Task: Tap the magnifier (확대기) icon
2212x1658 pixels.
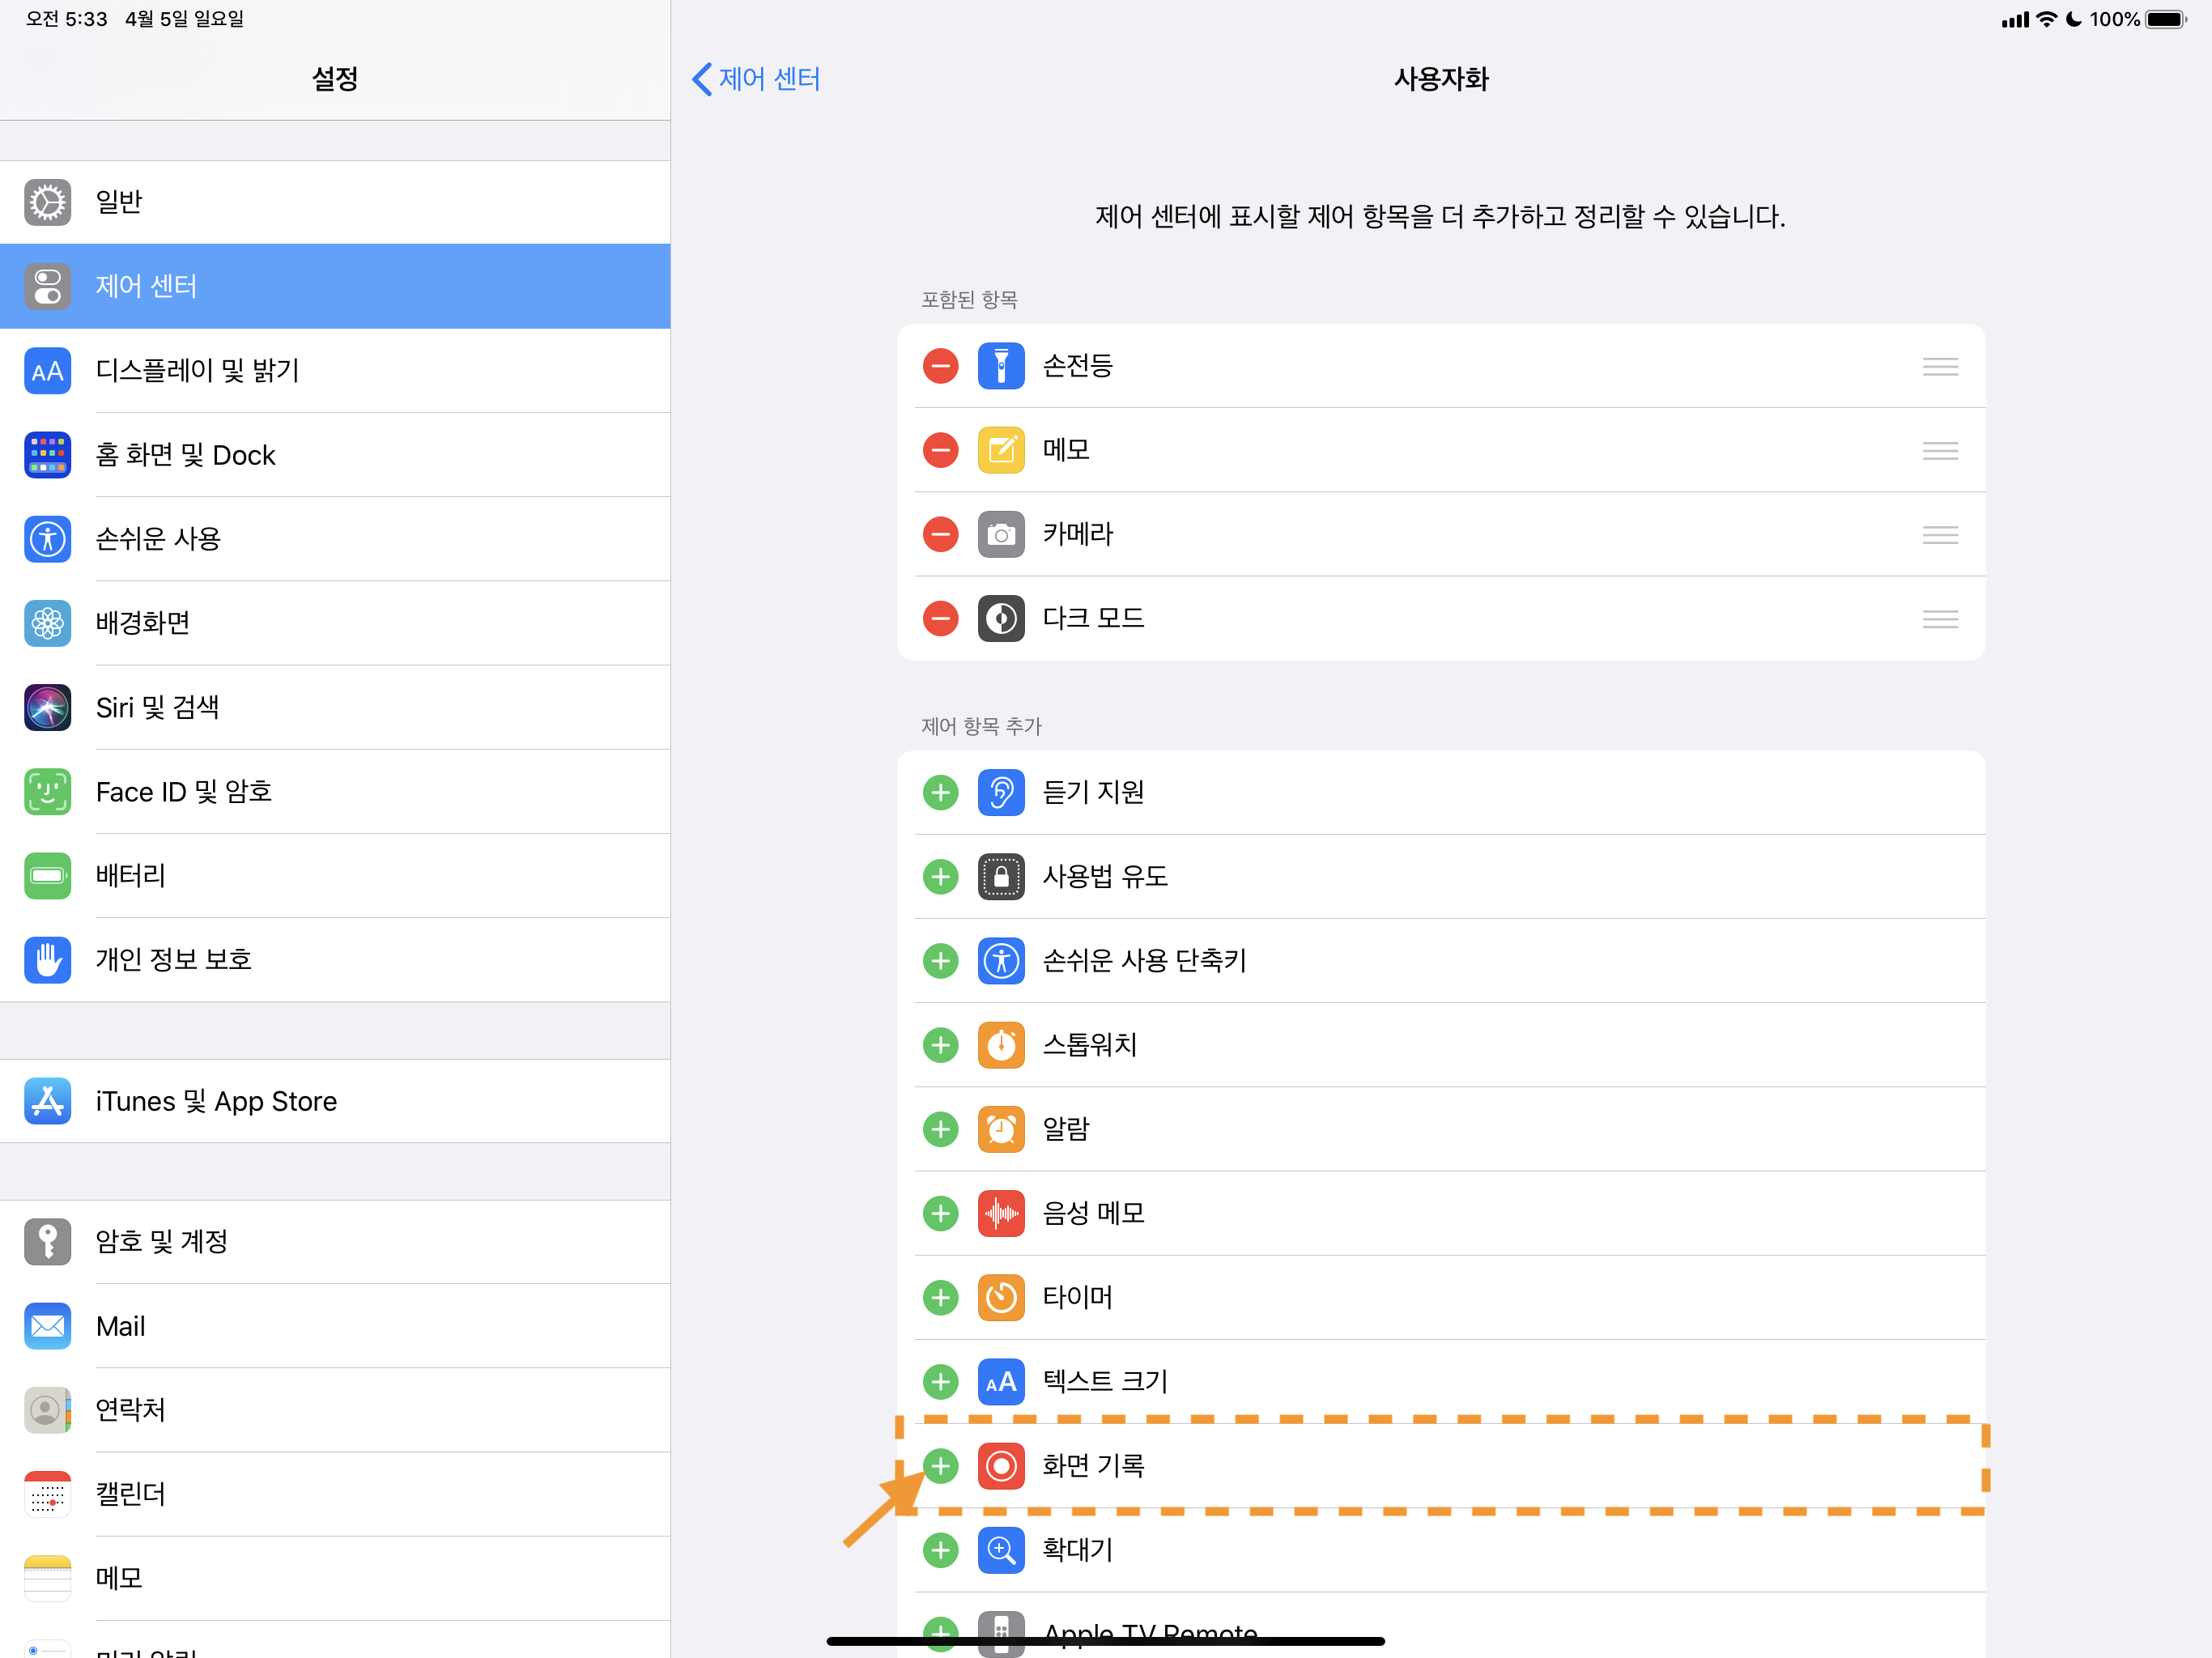Action: (1000, 1550)
